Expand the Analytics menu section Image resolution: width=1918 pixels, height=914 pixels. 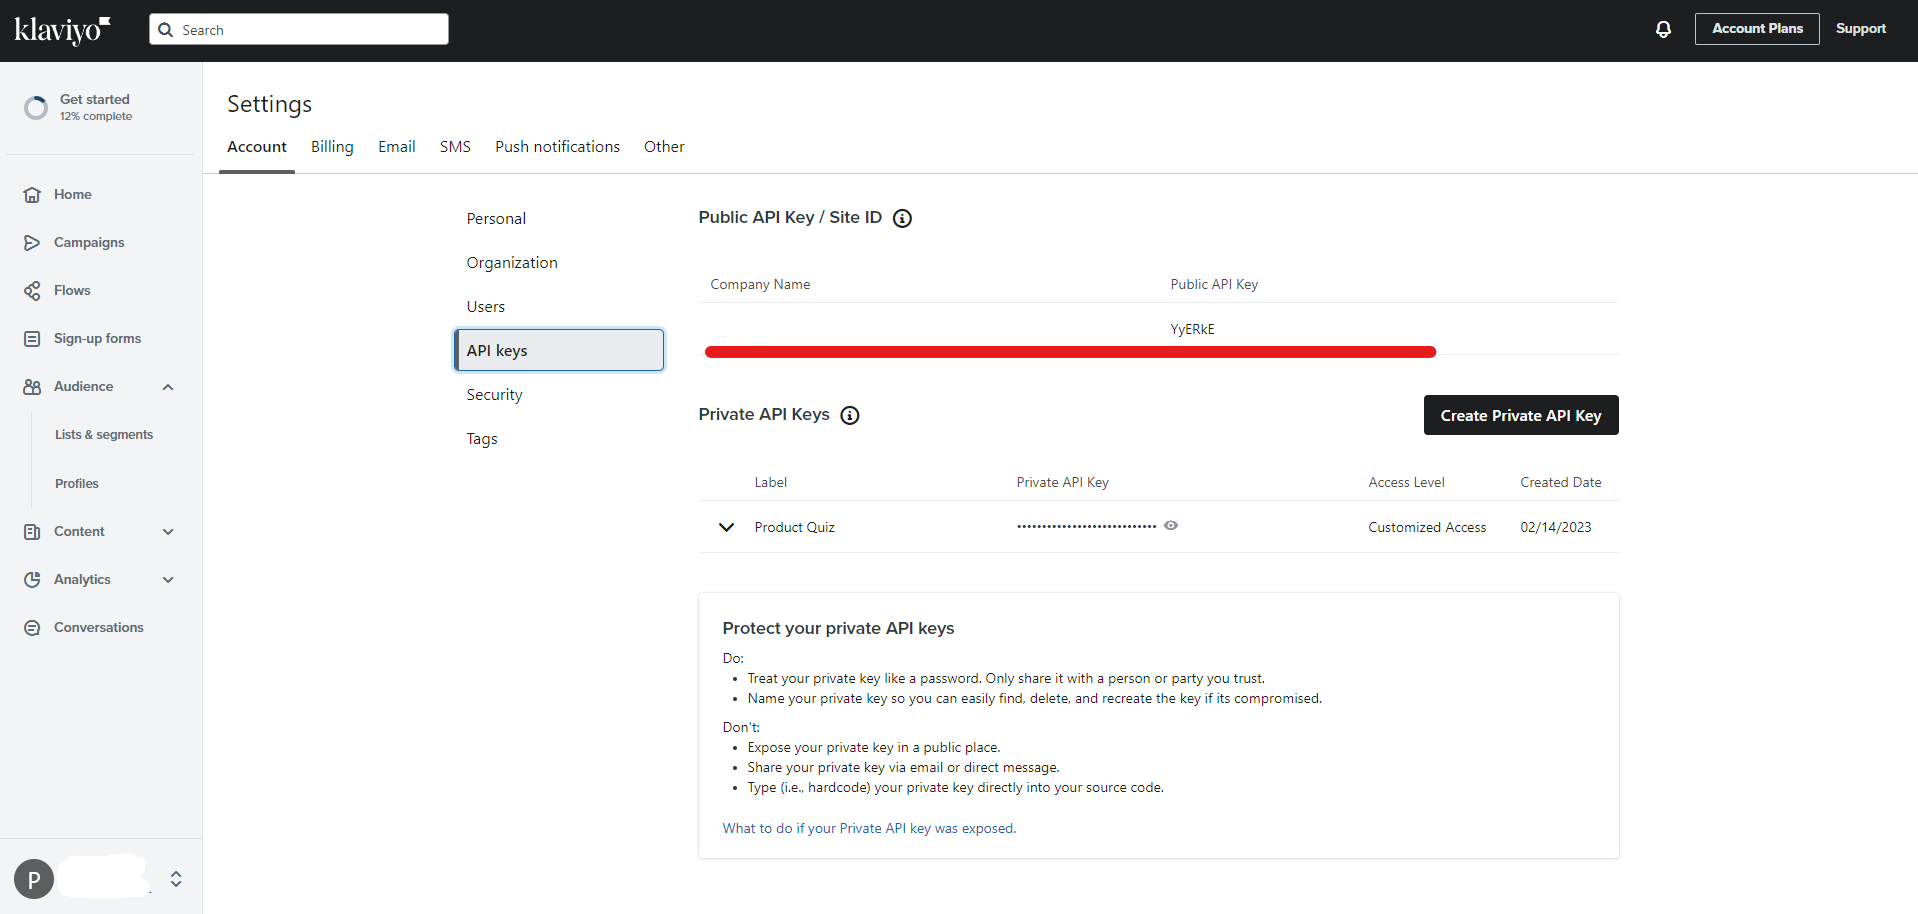pos(168,580)
